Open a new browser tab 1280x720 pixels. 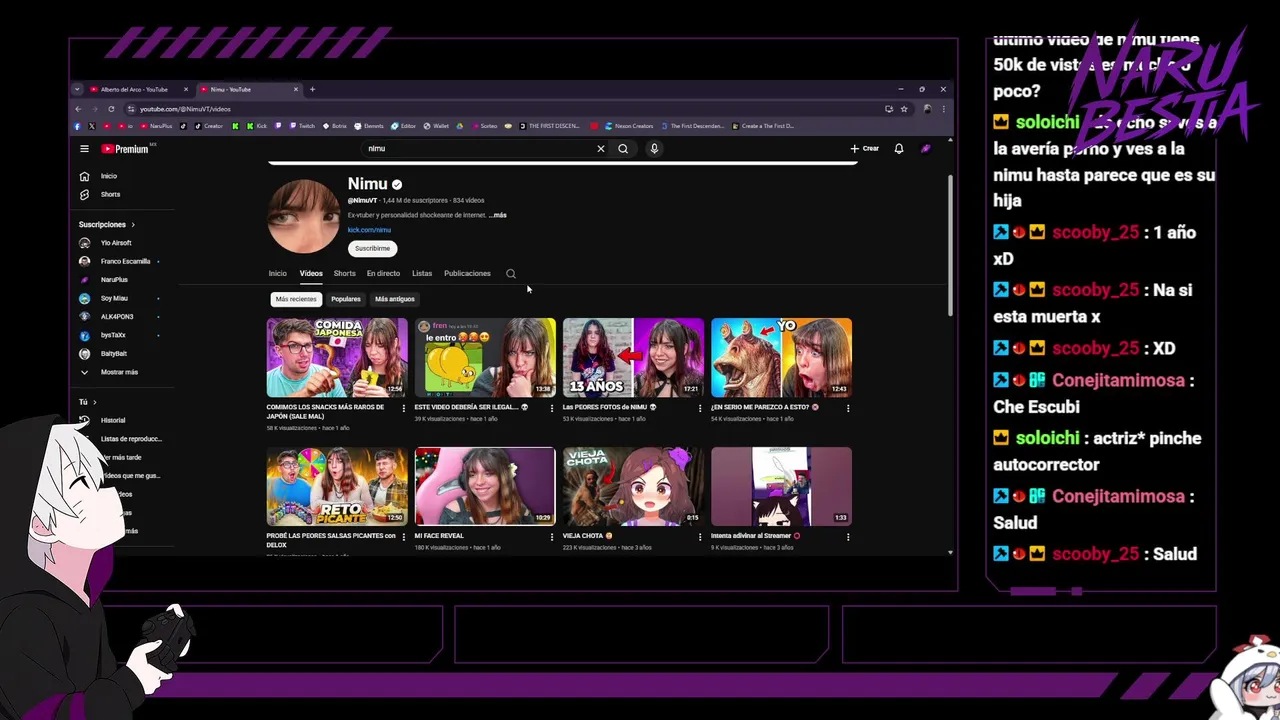coord(312,89)
